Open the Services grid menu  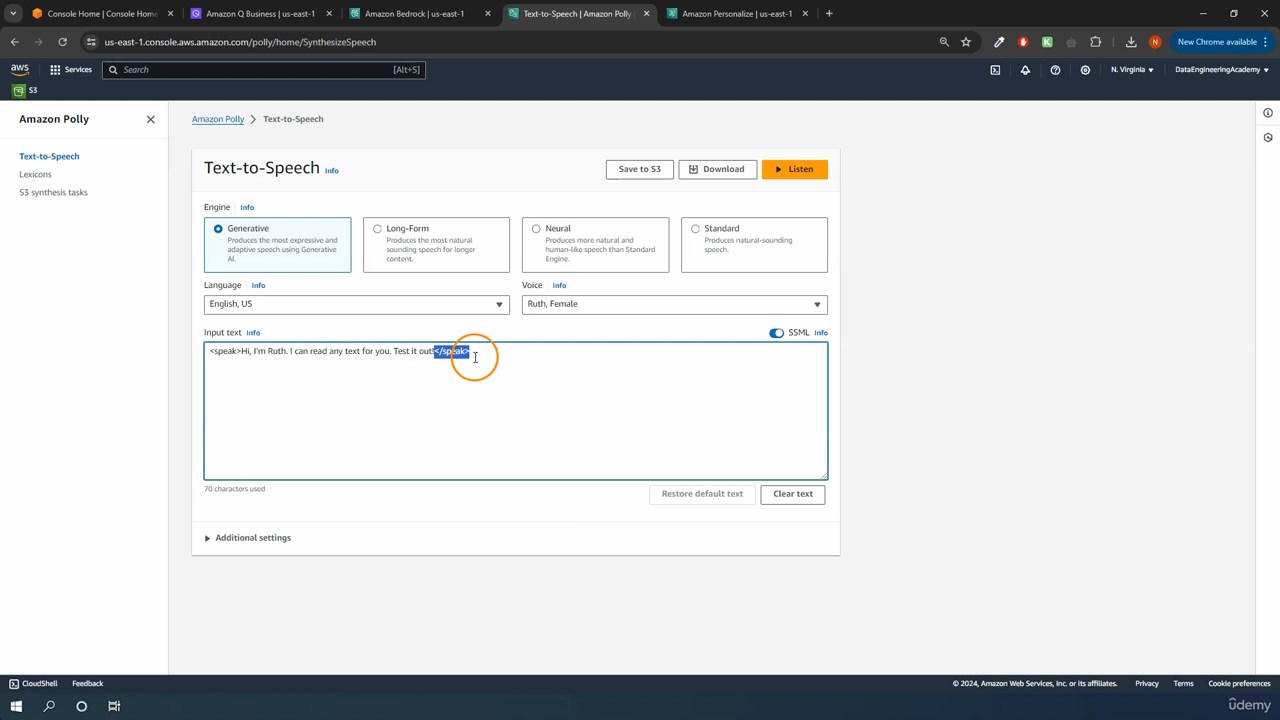(x=71, y=70)
